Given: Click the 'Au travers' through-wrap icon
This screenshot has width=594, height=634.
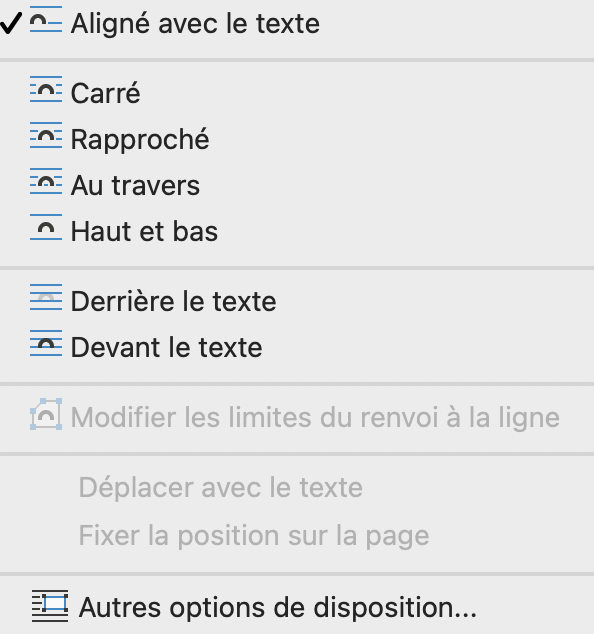Looking at the screenshot, I should pos(46,181).
